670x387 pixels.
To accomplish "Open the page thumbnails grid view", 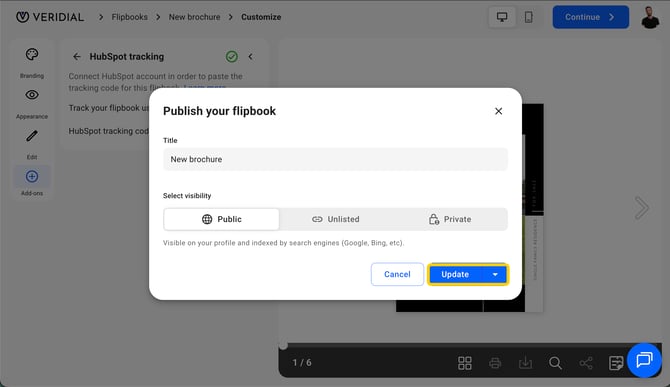I will coord(464,363).
